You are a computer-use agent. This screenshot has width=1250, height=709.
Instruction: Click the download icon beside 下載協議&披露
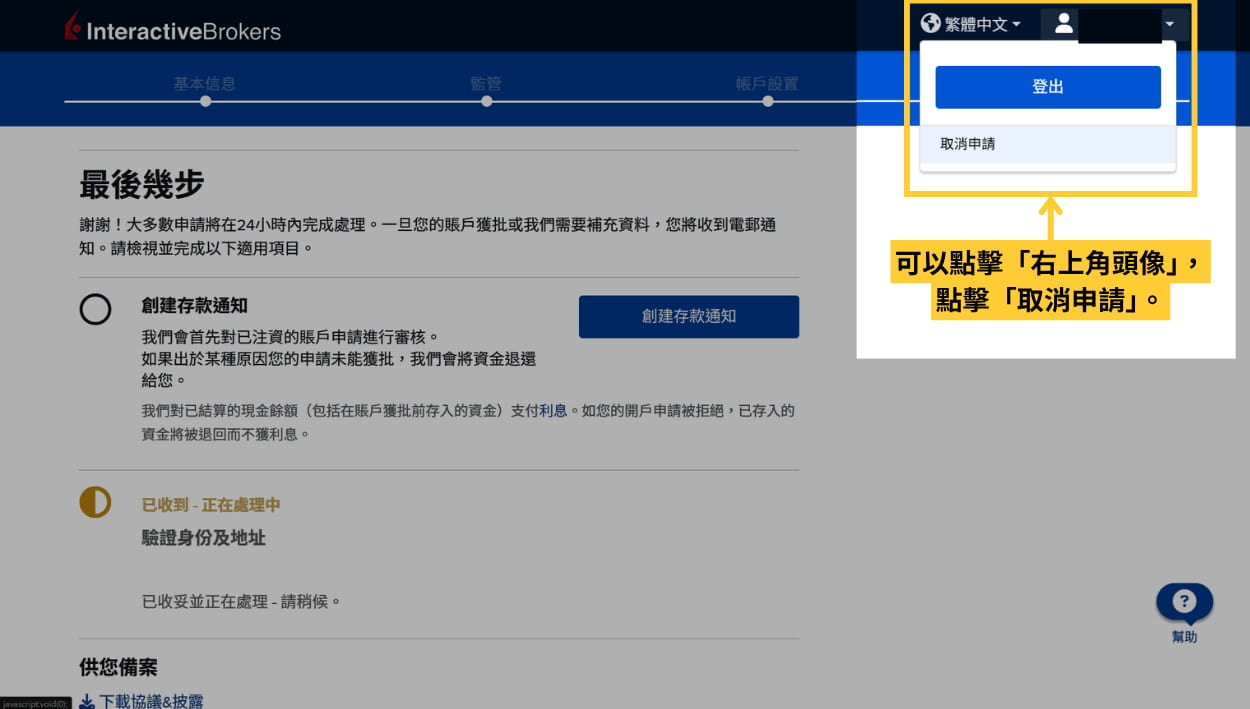[x=87, y=702]
